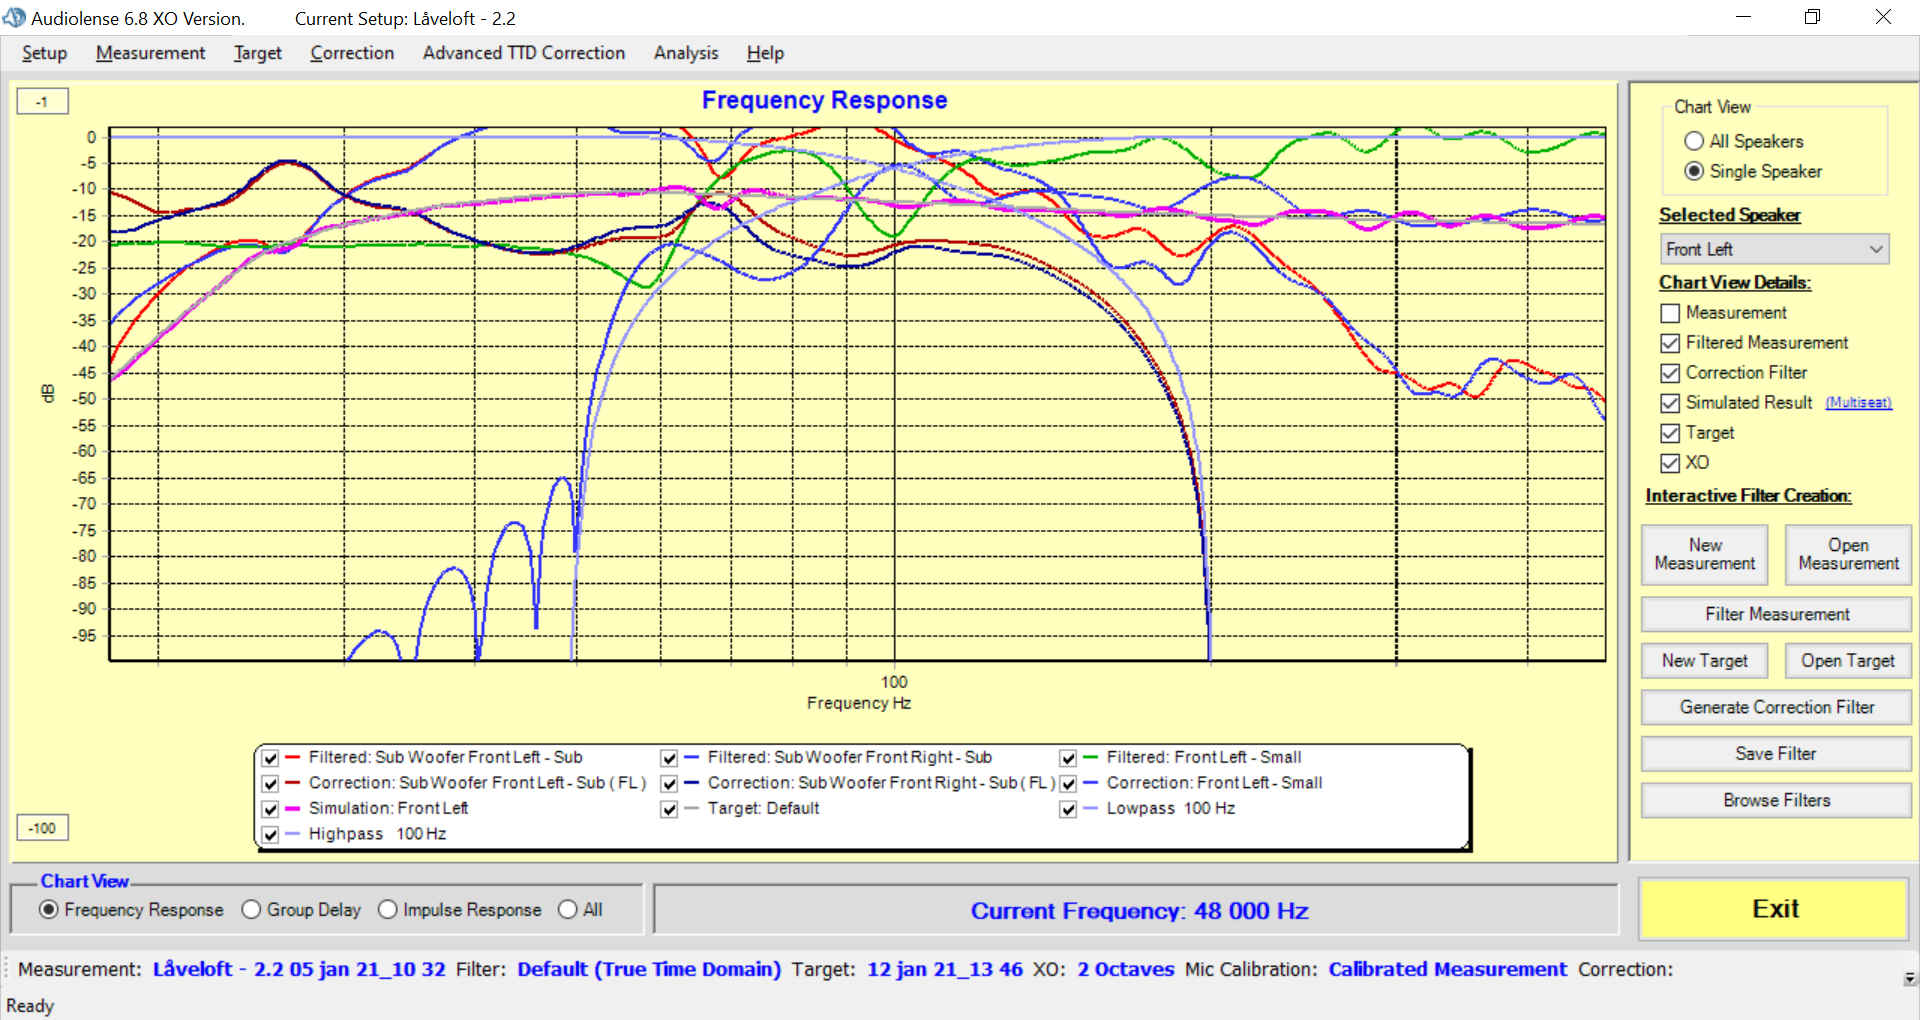The height and width of the screenshot is (1020, 1920).
Task: Click New Target button
Action: (x=1705, y=661)
